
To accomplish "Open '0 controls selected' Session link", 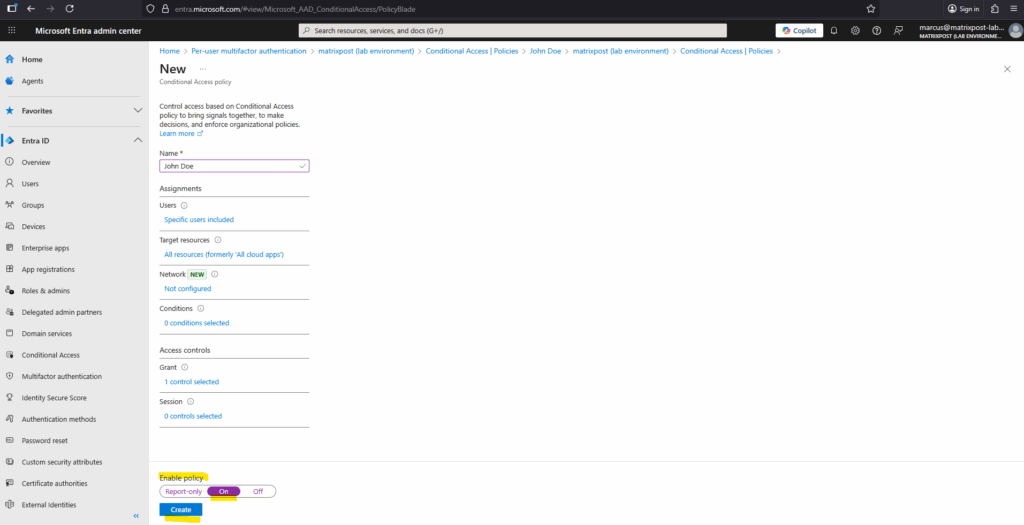I will 193,416.
